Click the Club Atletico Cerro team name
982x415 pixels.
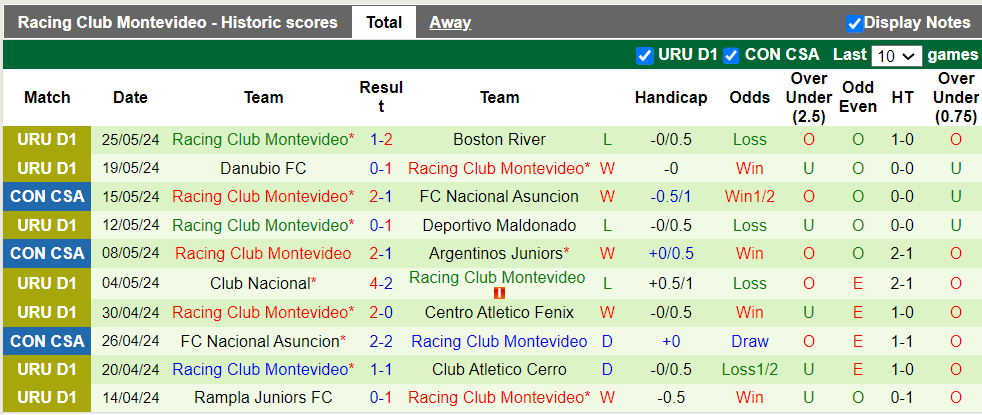499,370
